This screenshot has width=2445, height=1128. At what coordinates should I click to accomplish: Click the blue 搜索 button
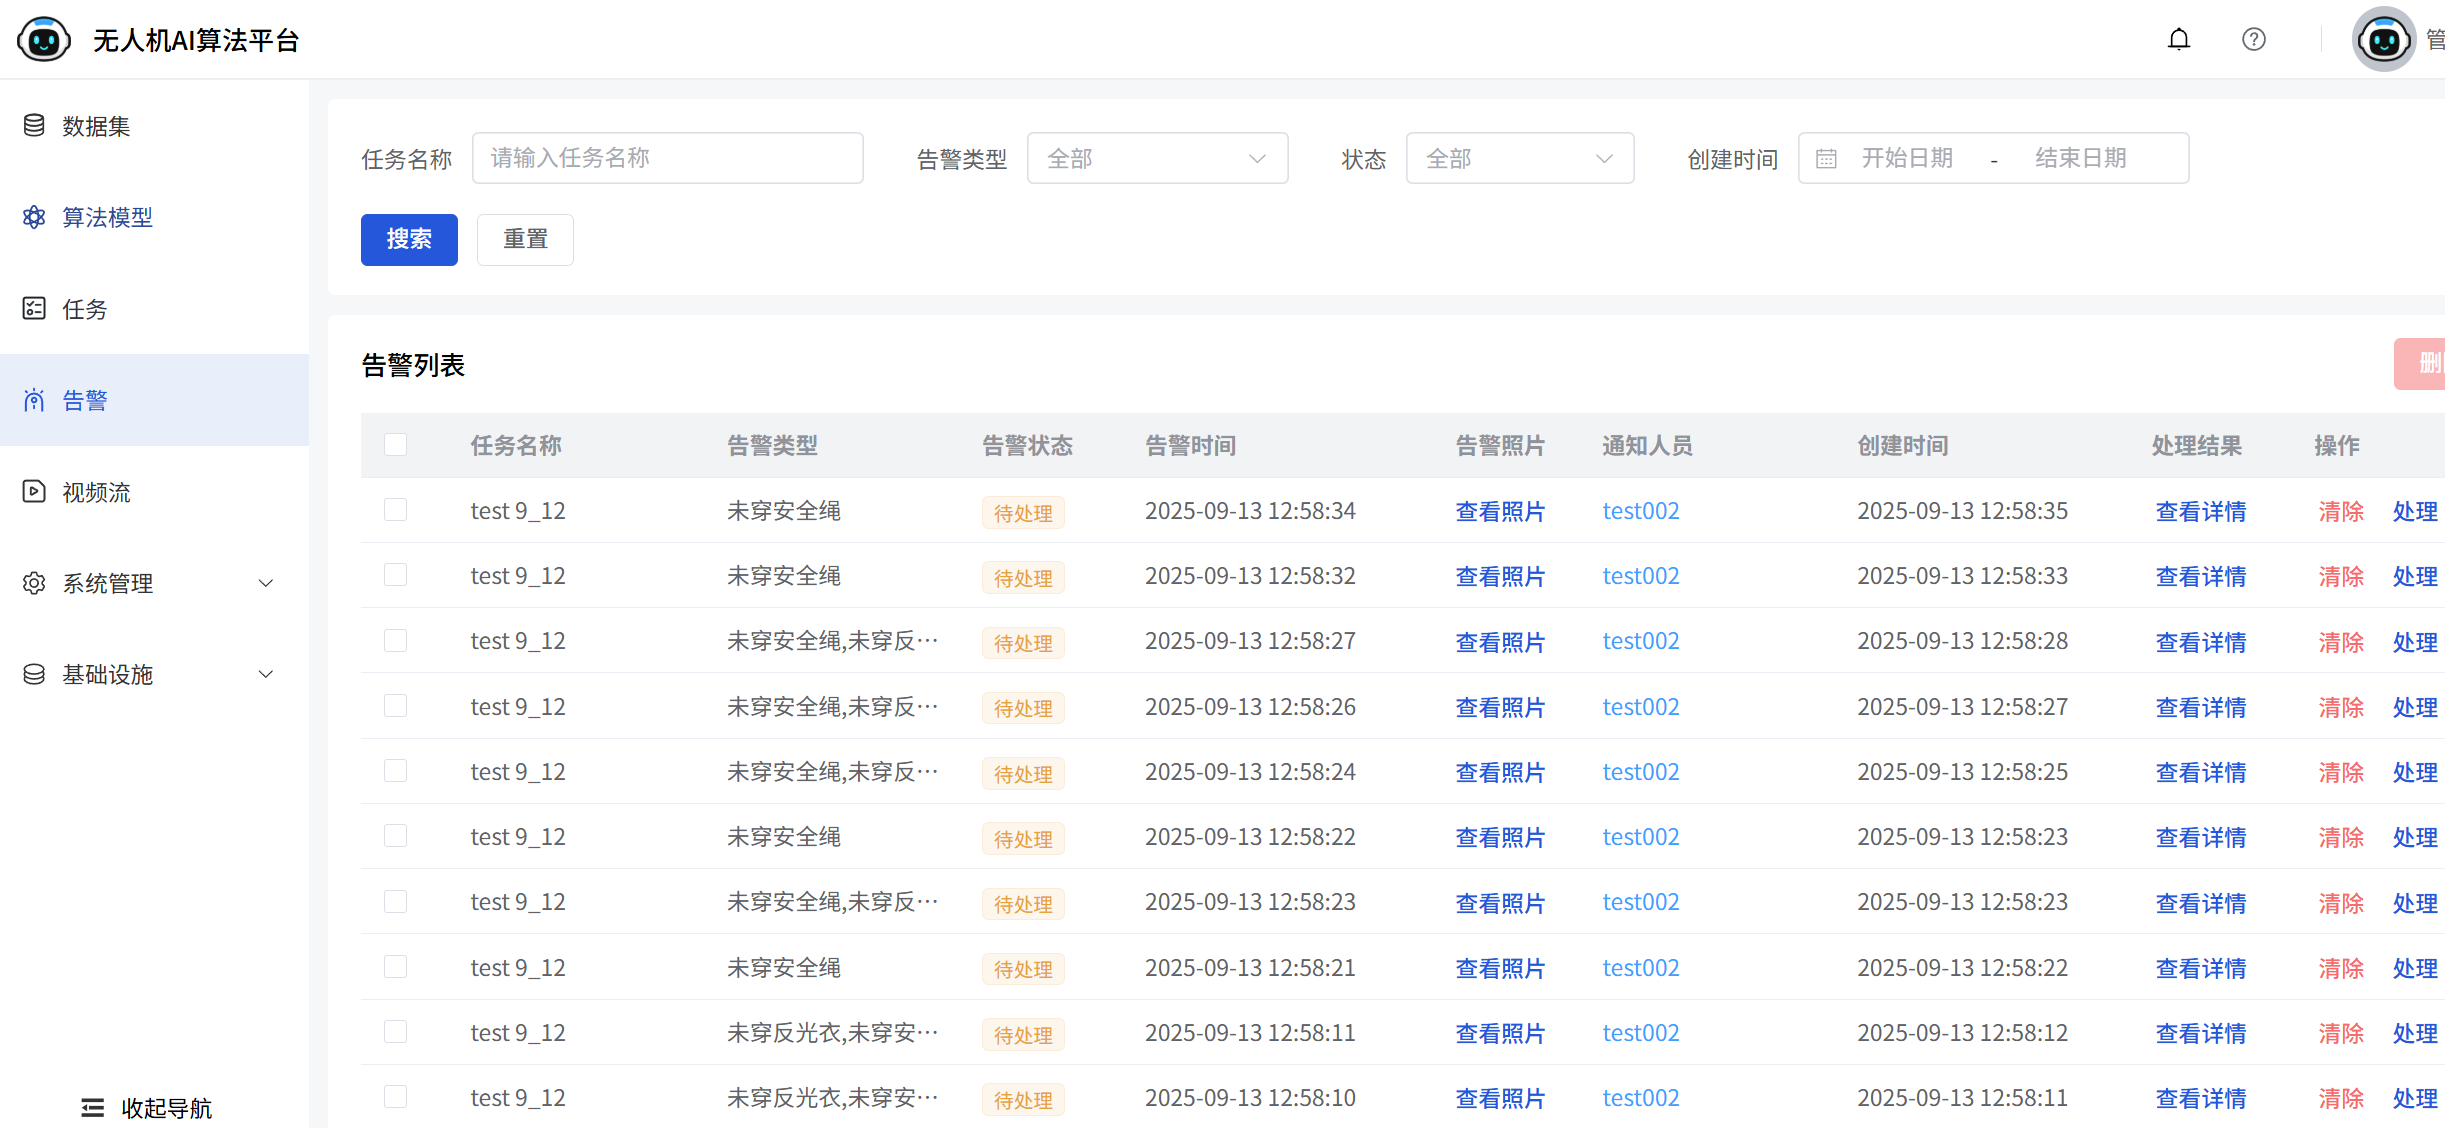tap(409, 240)
